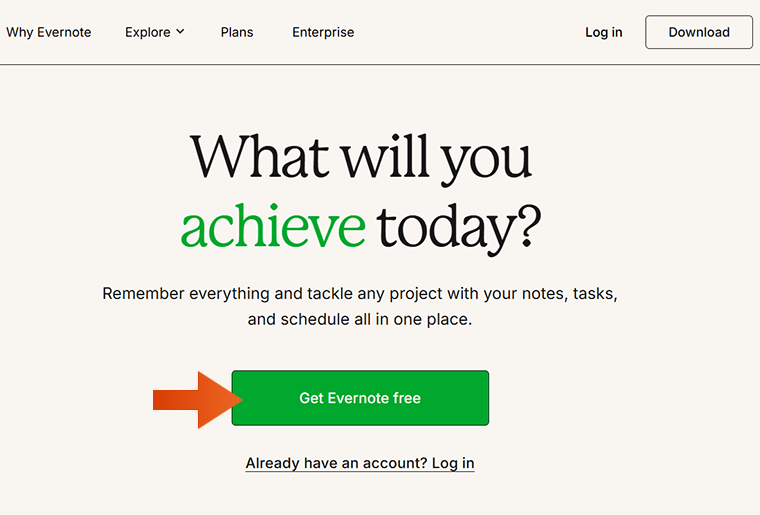Follow the "Already have an account?" text link

(x=336, y=463)
